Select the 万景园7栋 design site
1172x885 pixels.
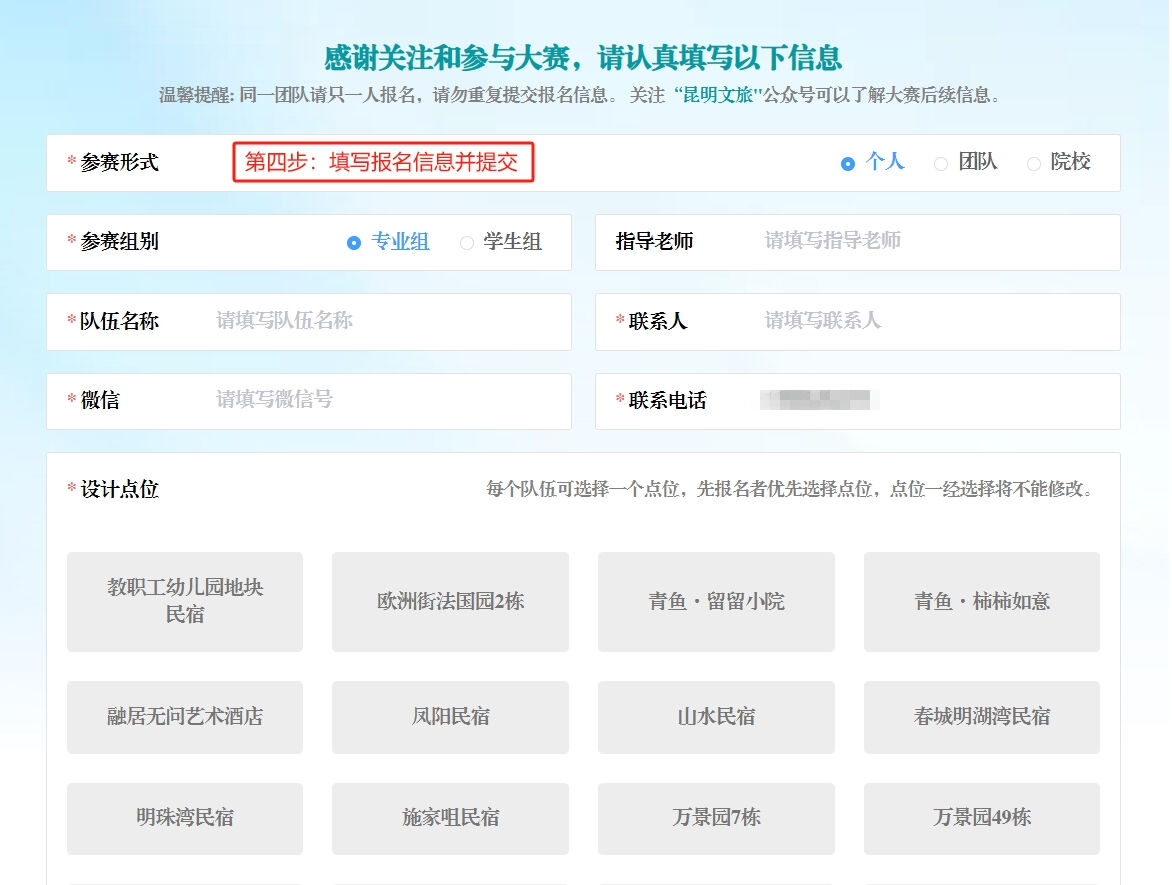pyautogui.click(x=716, y=818)
